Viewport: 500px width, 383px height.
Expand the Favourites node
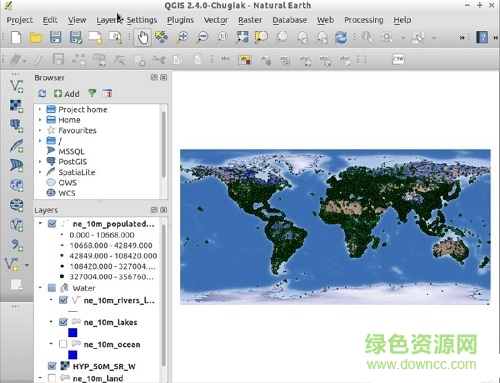tap(40, 130)
